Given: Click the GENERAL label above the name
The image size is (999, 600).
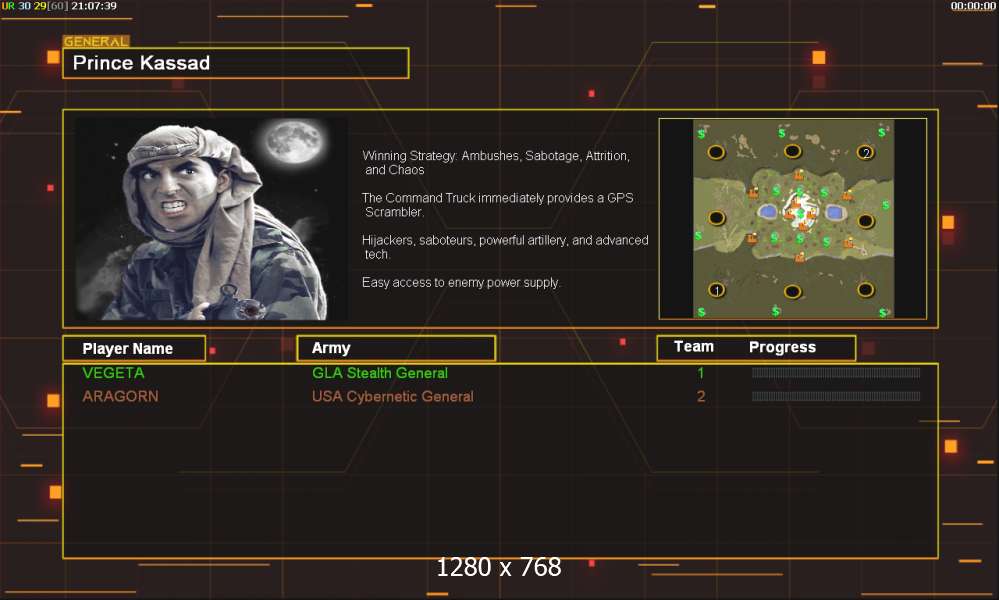Looking at the screenshot, I should pos(96,41).
